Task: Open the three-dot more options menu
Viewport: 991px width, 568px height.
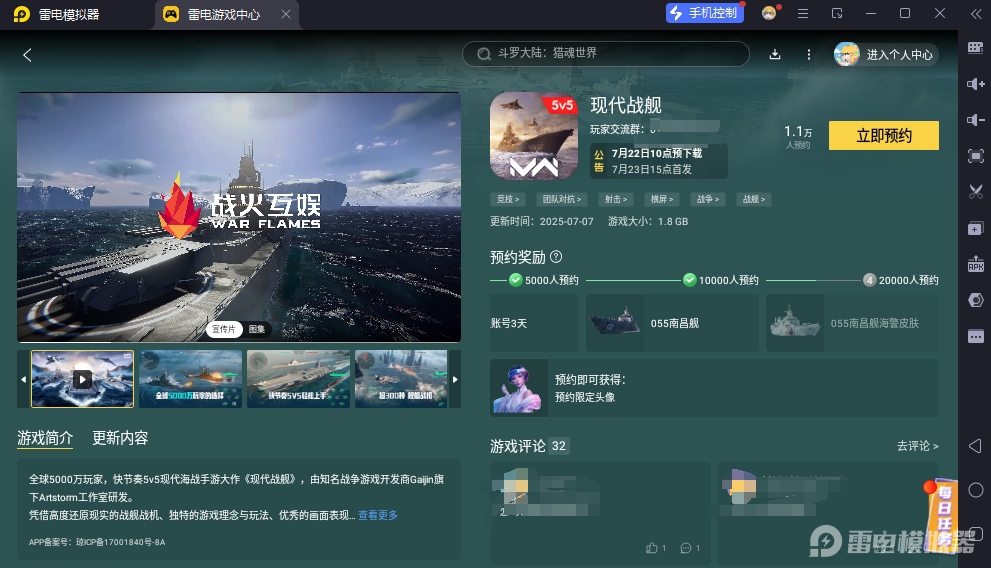Action: click(808, 54)
